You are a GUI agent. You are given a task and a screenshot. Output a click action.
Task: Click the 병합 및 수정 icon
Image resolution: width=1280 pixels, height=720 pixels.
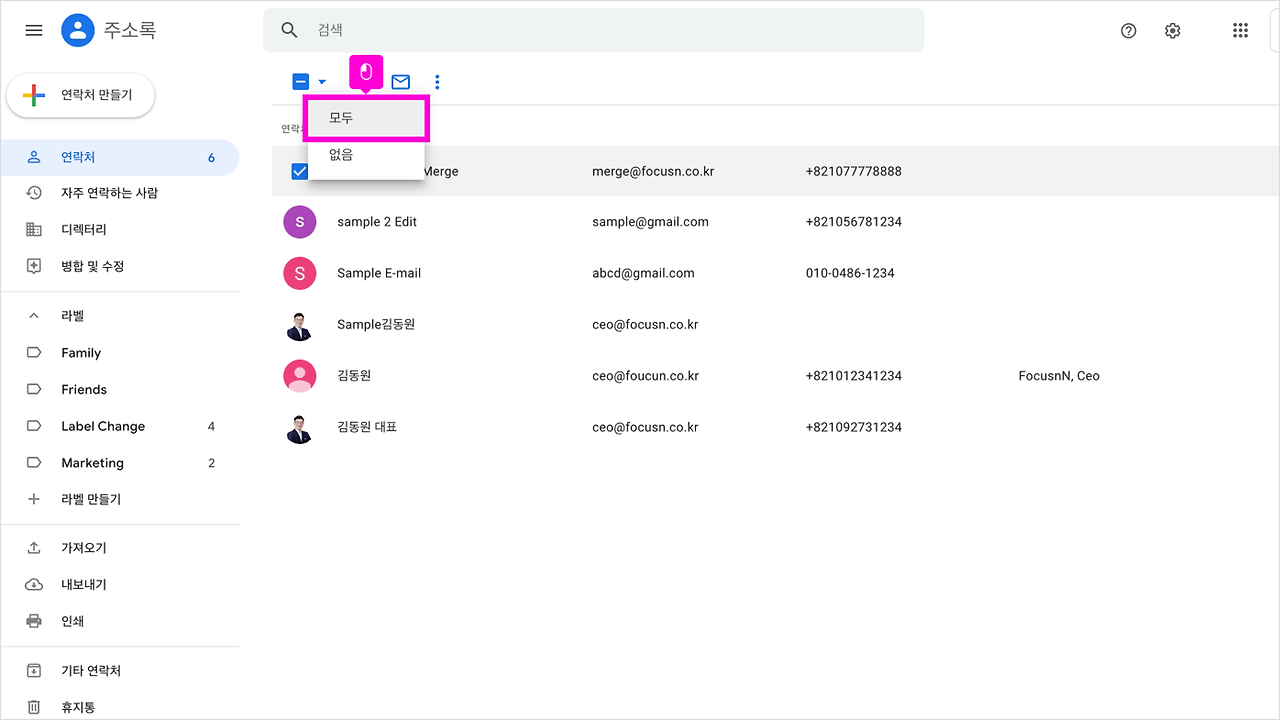point(34,266)
